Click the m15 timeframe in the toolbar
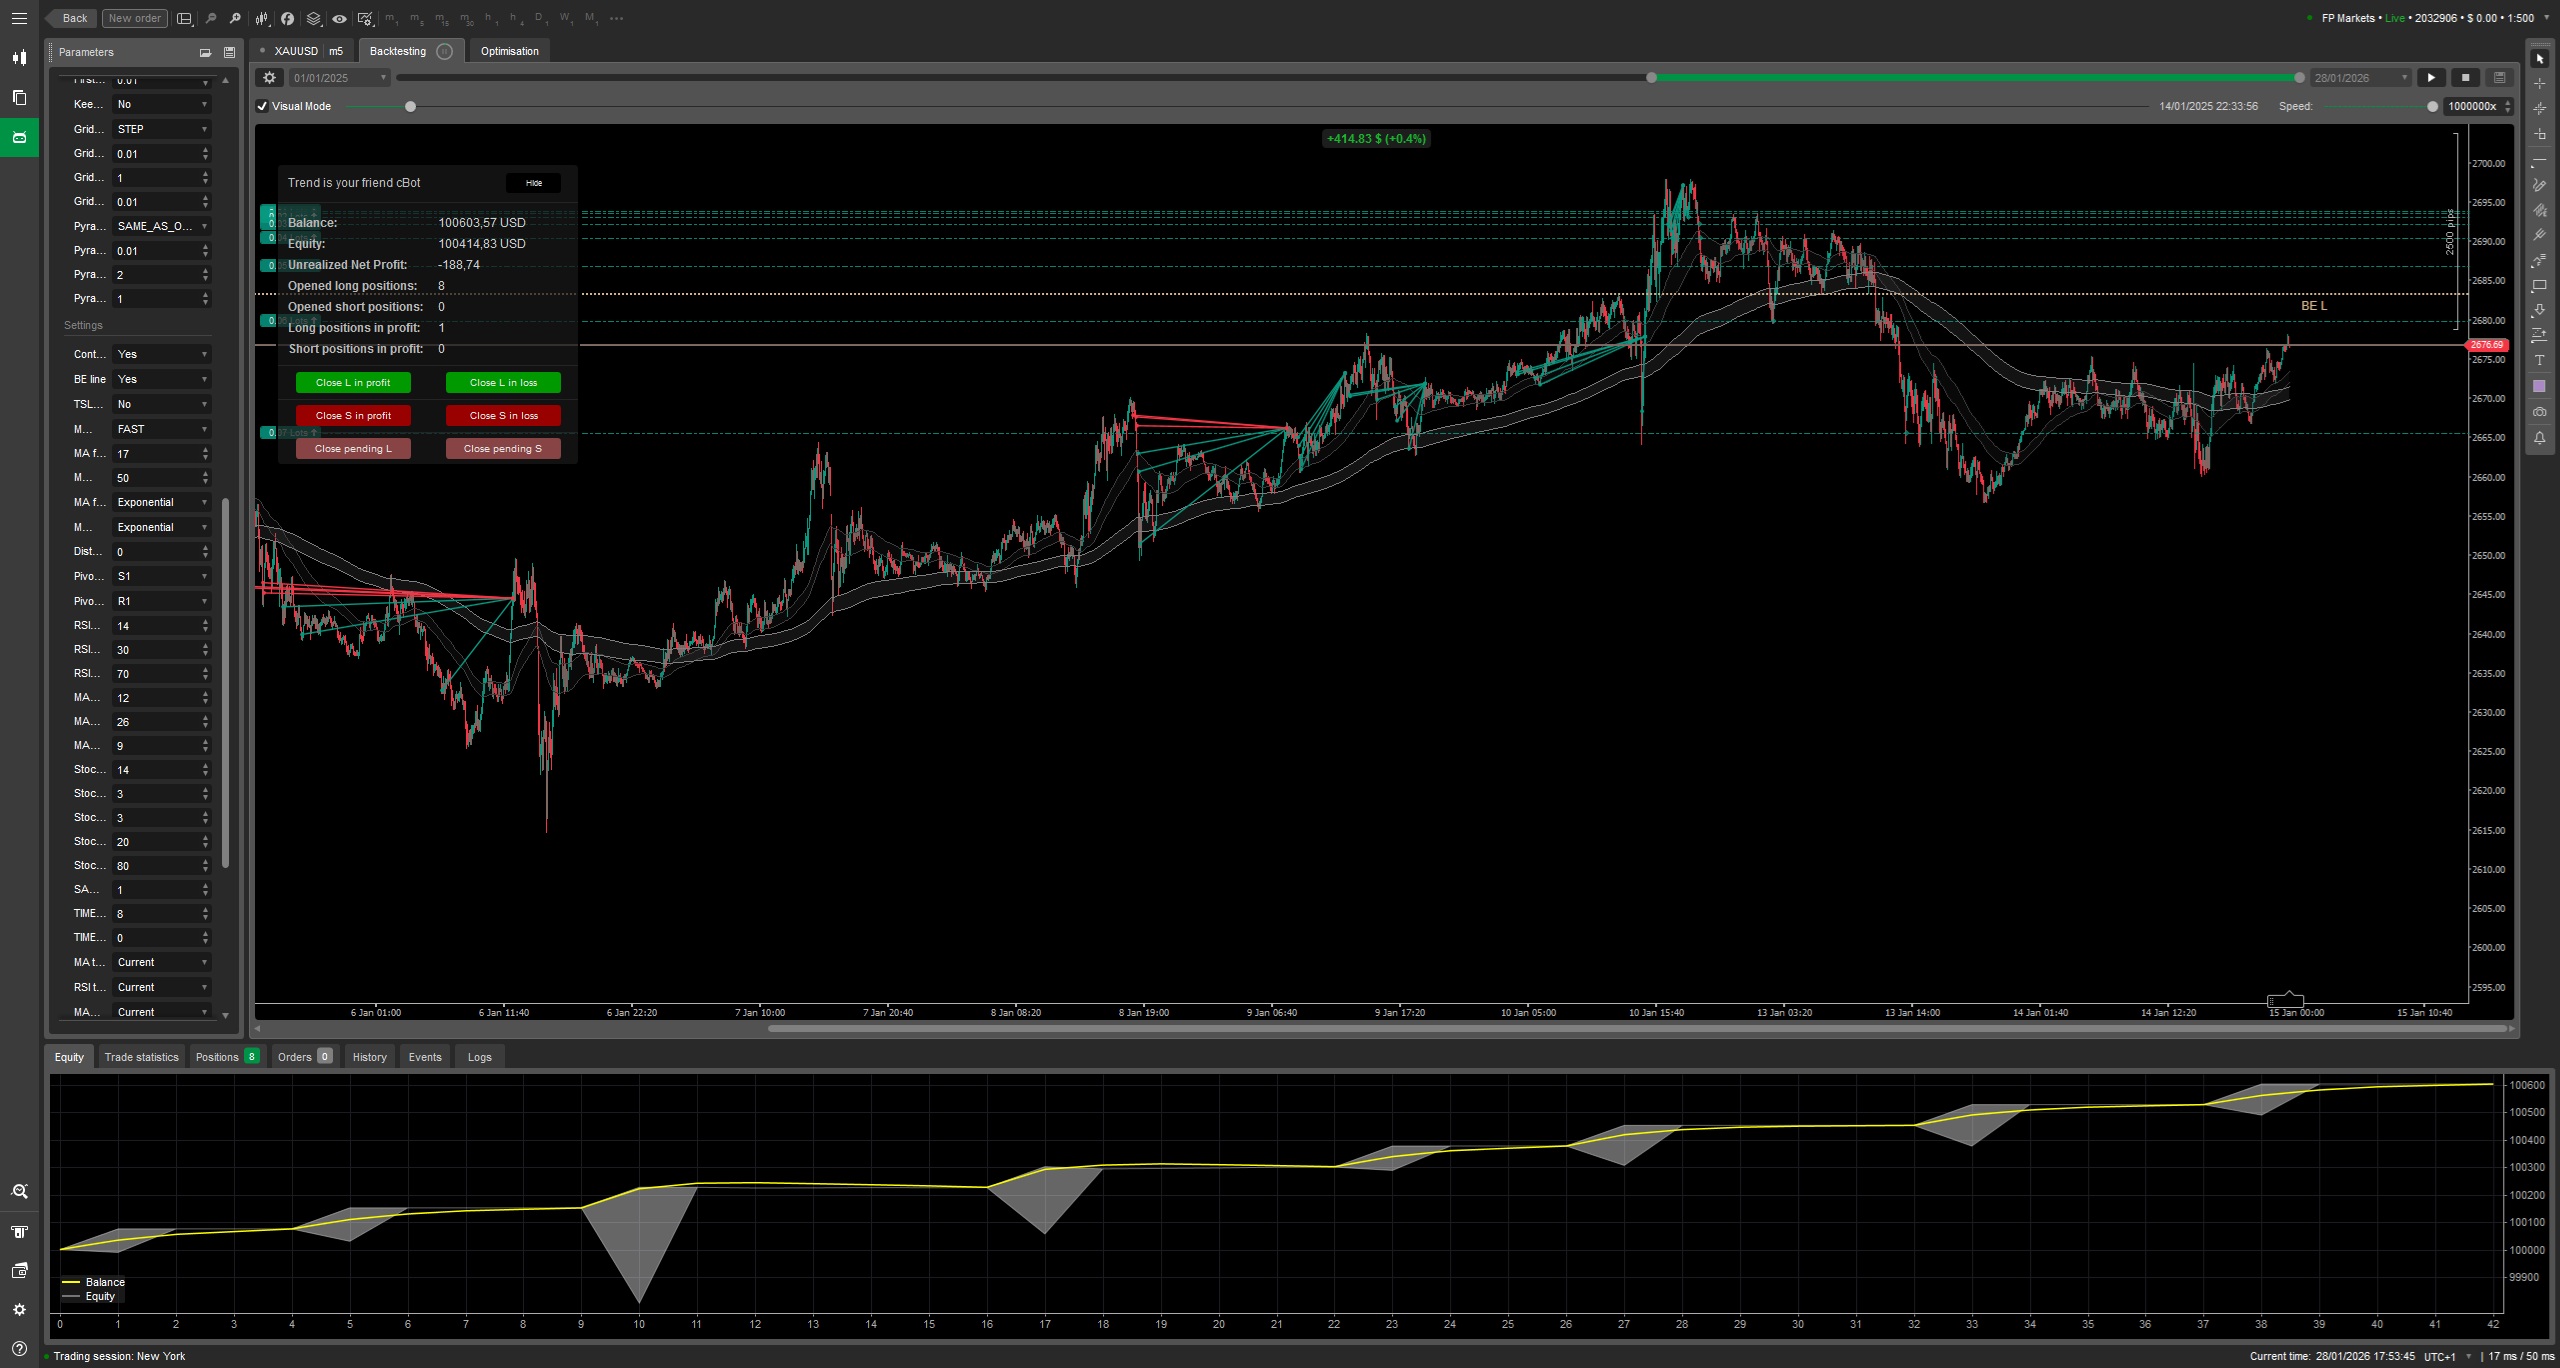 pyautogui.click(x=440, y=18)
